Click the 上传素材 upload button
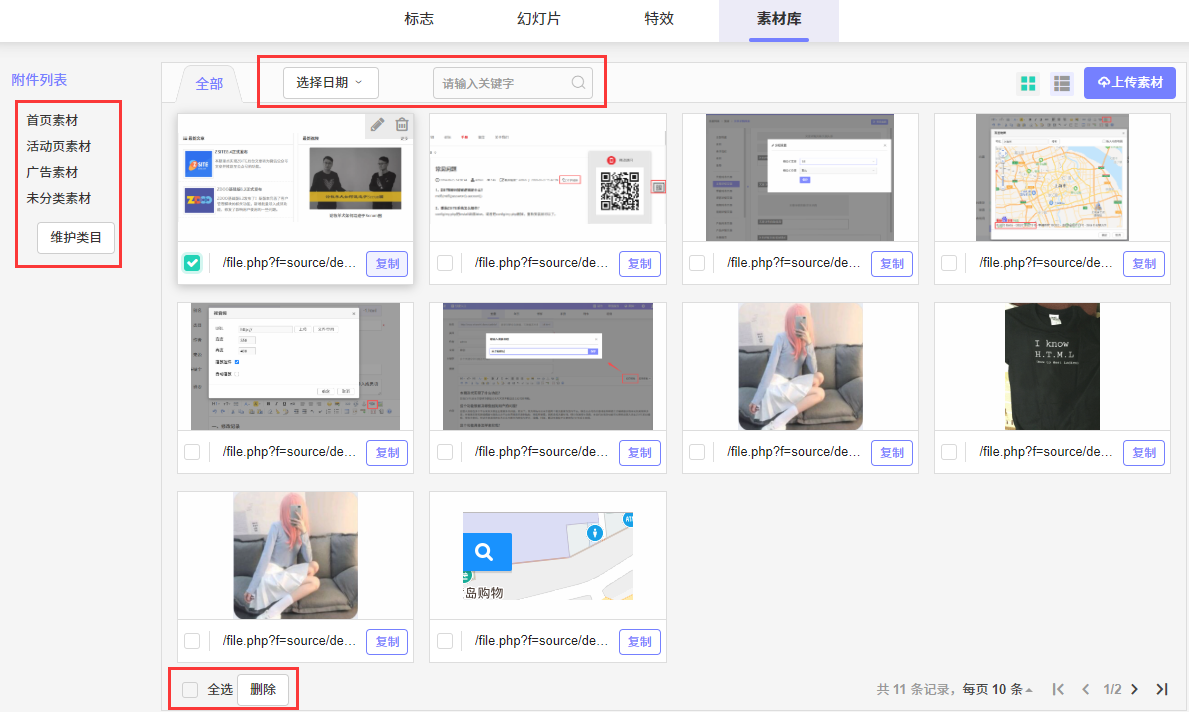The height and width of the screenshot is (712, 1189). coord(1129,83)
